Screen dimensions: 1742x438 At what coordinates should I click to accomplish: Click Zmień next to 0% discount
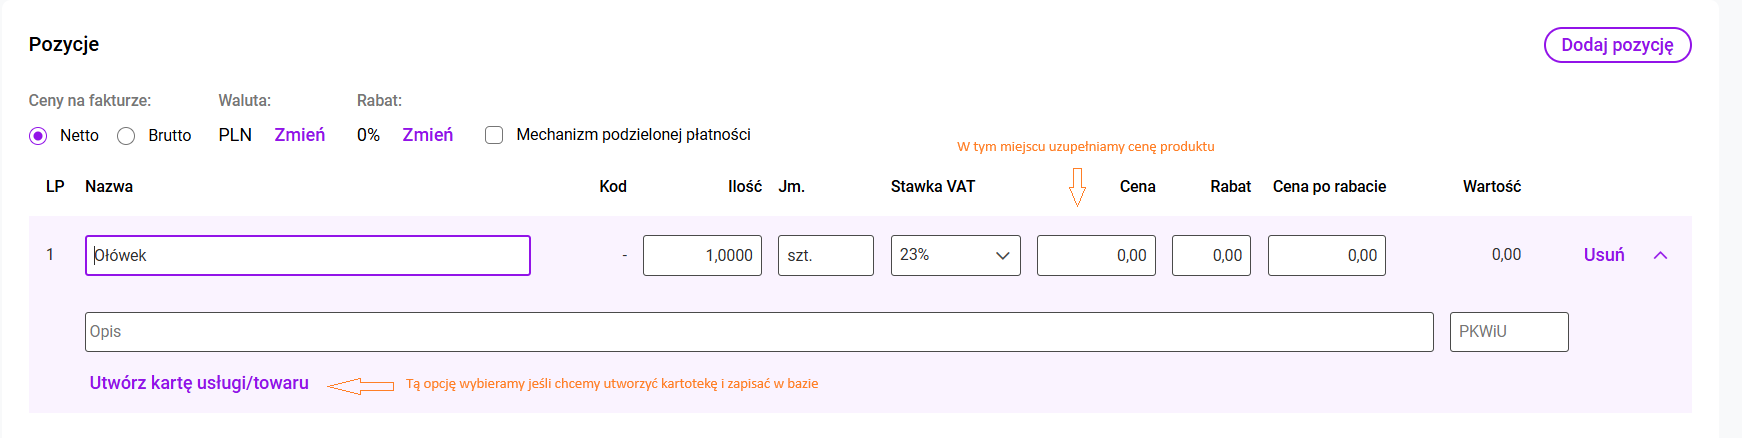point(428,135)
